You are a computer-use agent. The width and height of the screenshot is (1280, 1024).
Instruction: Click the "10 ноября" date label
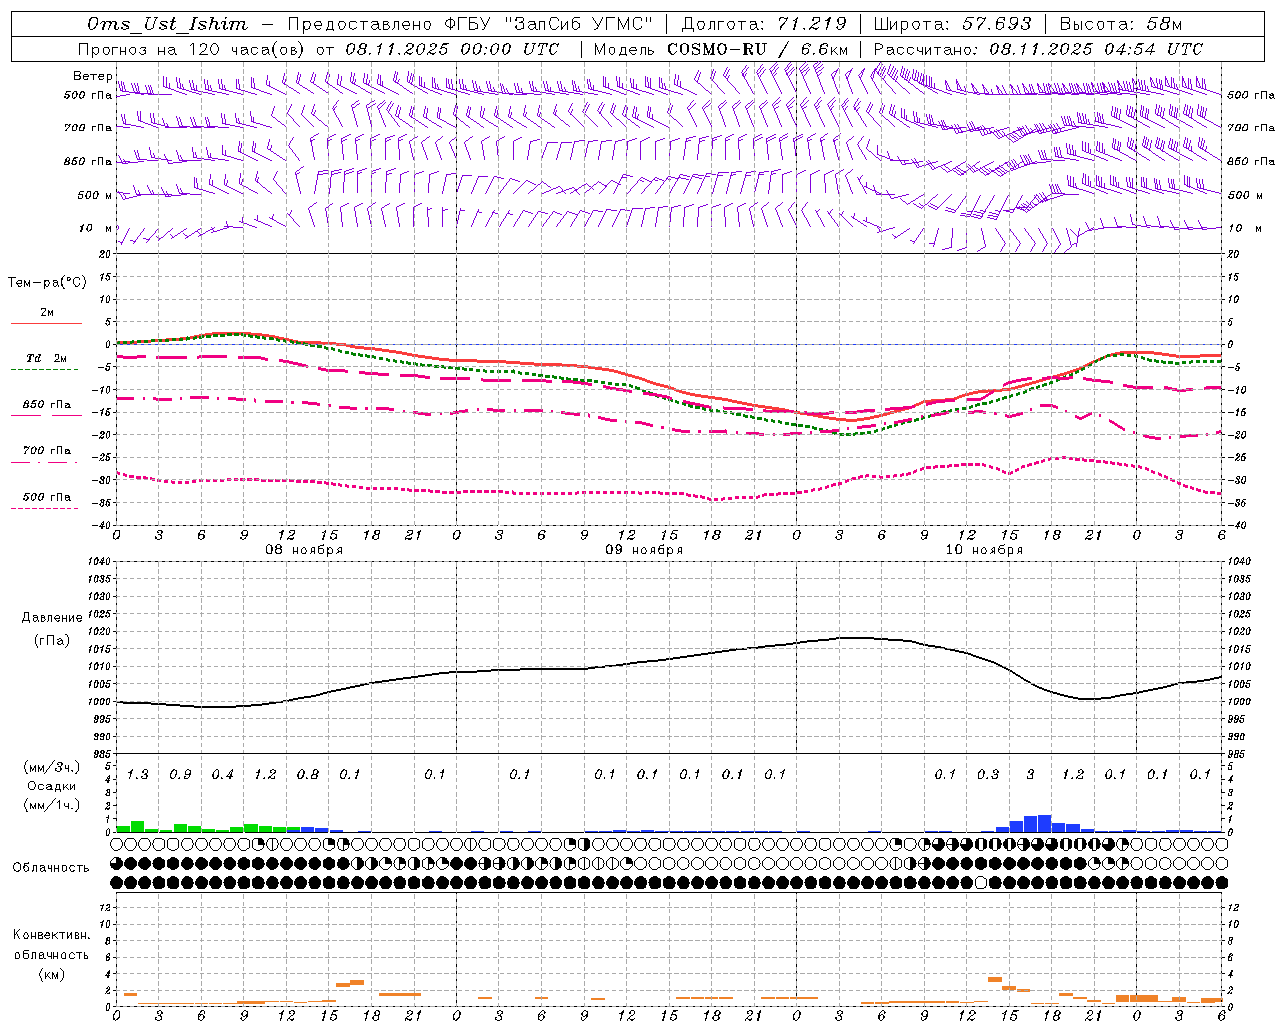(x=984, y=550)
